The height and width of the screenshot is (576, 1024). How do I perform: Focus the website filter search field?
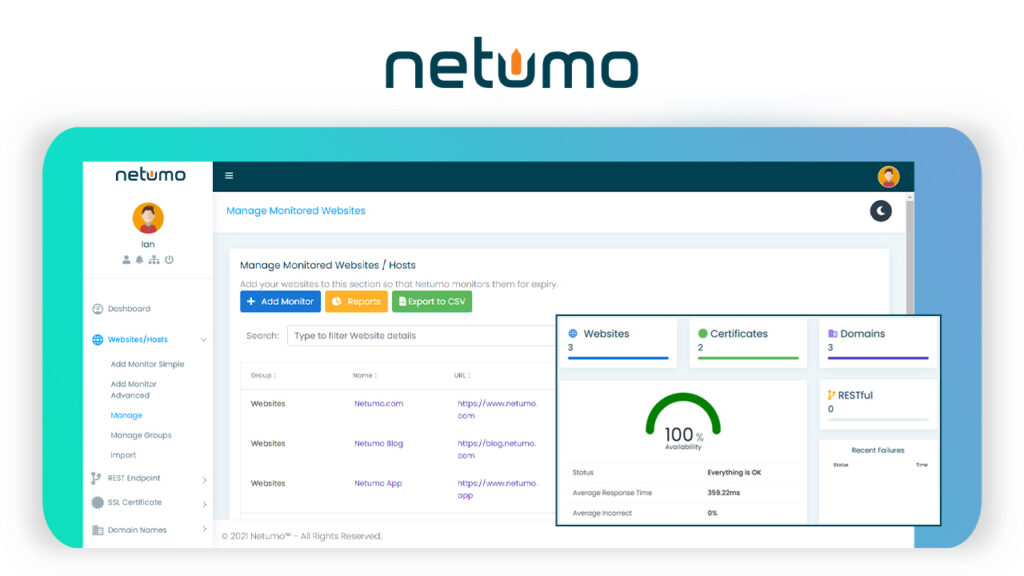(x=421, y=336)
